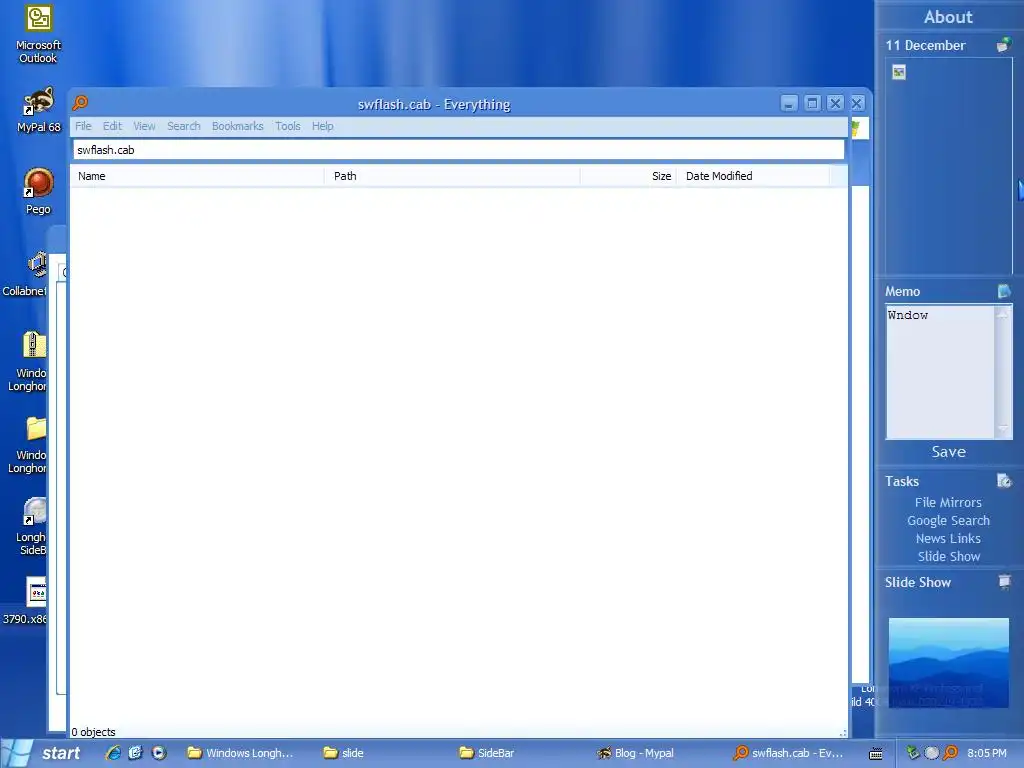
Task: Open the Pego desktop shortcut
Action: [x=39, y=191]
